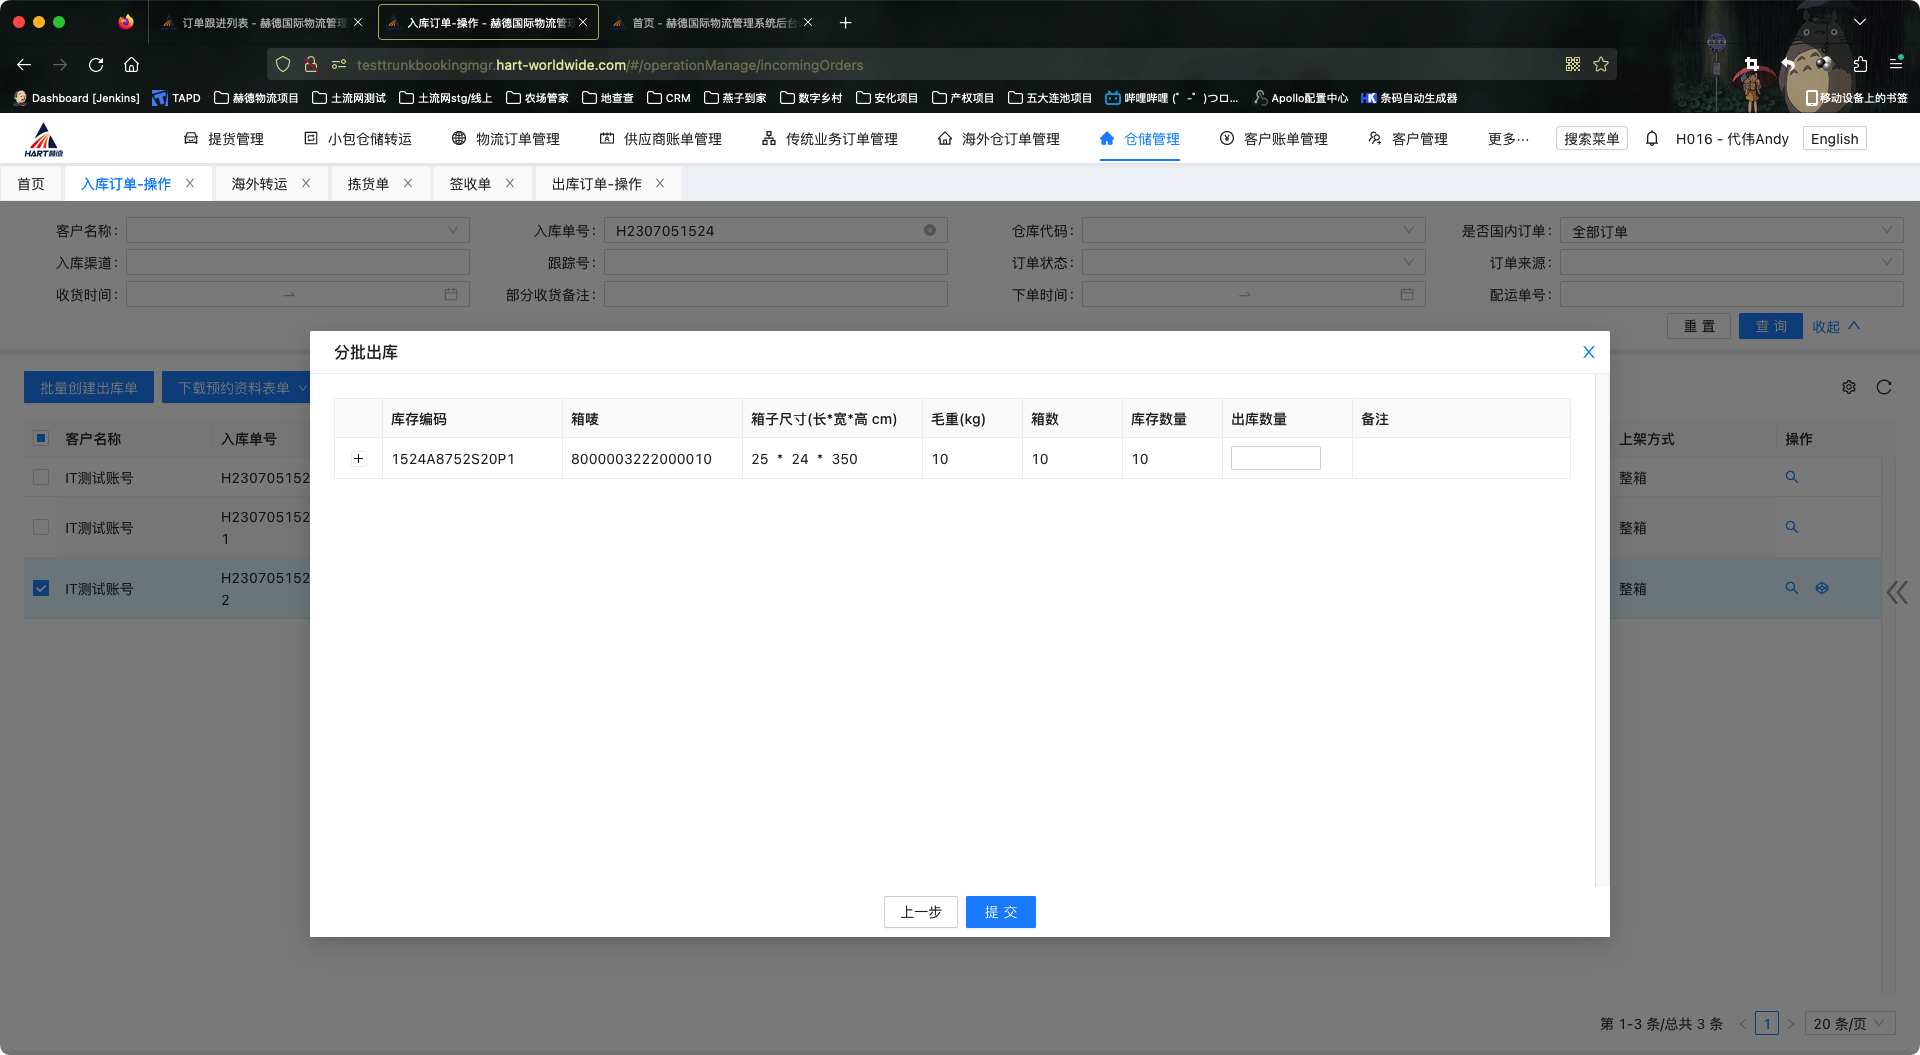Viewport: 1920px width, 1055px height.
Task: Open the 是否国内订单 dropdown
Action: tap(1730, 231)
